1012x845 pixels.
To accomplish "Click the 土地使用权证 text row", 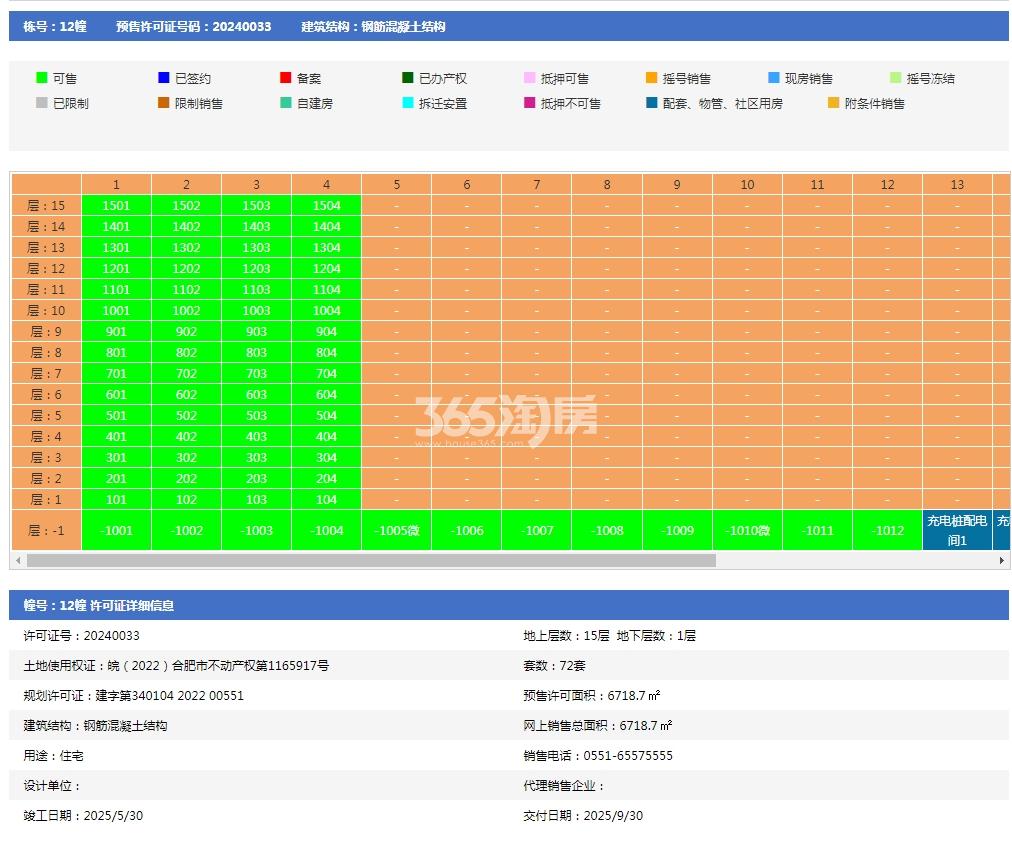I will click(x=176, y=666).
